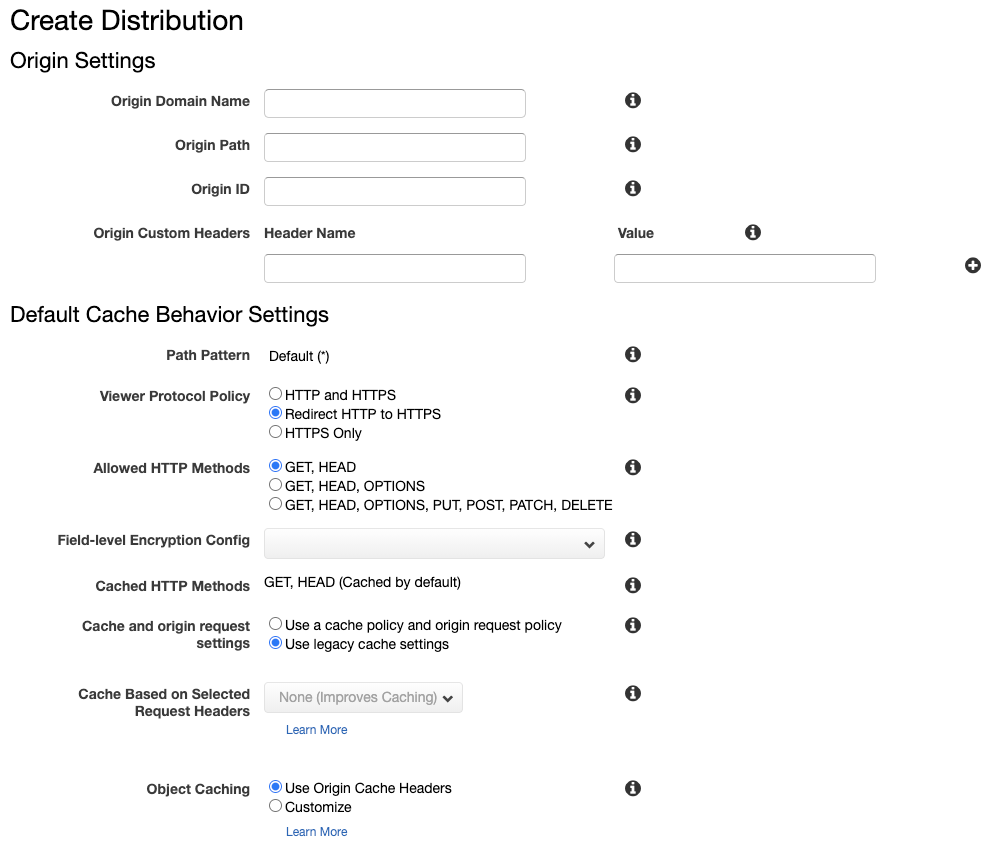This screenshot has width=996, height=849.
Task: Show info for Cache Based on Selected Request Headers
Action: [x=632, y=693]
